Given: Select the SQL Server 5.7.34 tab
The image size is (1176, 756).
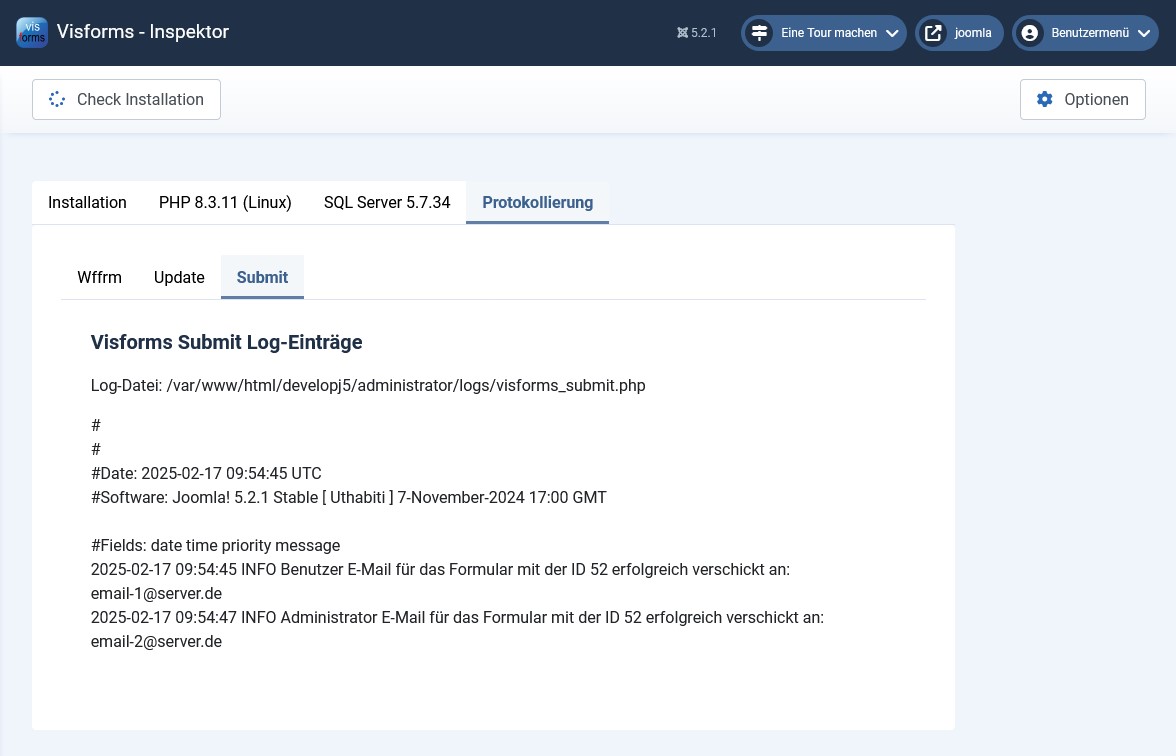Looking at the screenshot, I should pyautogui.click(x=387, y=202).
